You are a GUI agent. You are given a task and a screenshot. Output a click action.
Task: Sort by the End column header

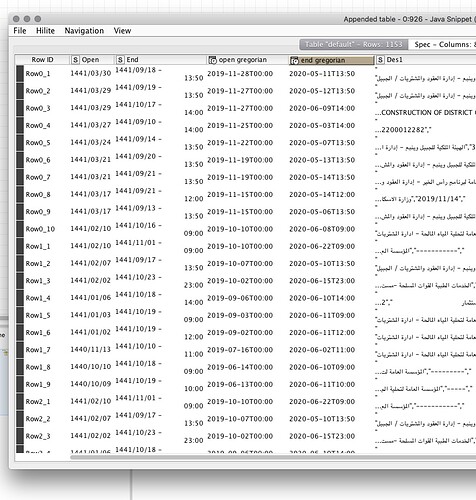point(160,60)
